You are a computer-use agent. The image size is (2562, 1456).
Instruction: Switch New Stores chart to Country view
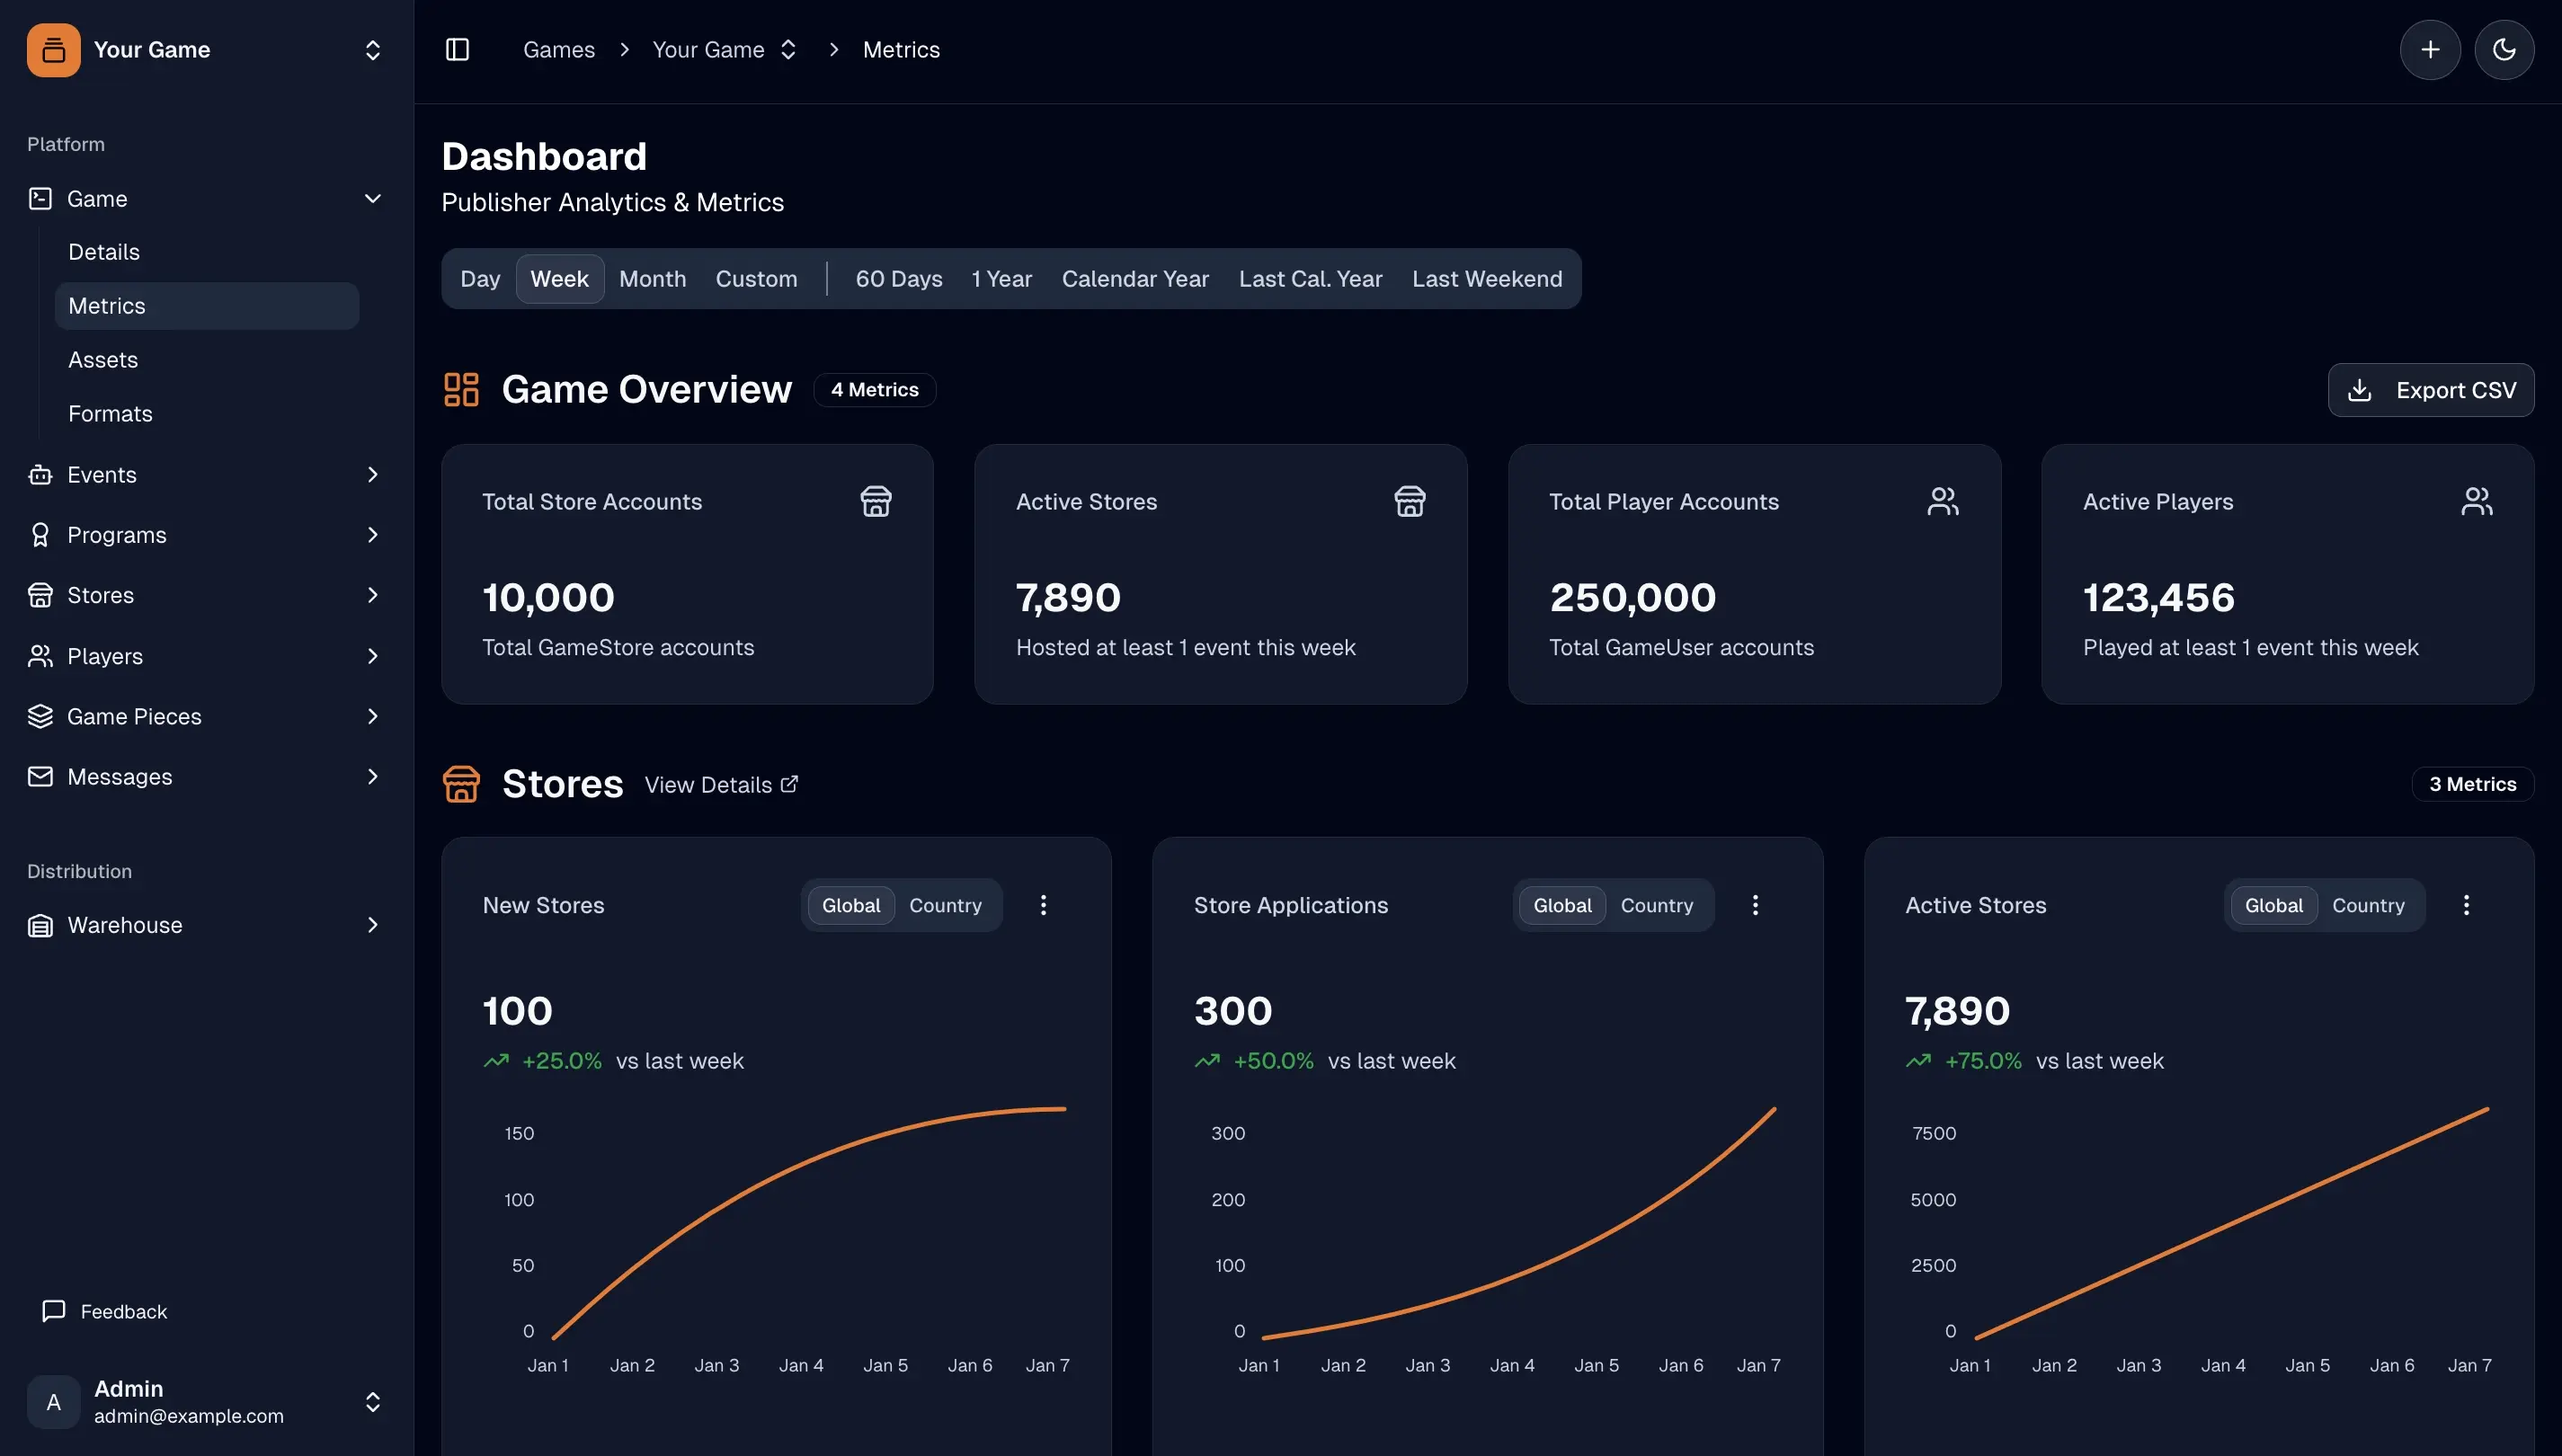coord(945,905)
